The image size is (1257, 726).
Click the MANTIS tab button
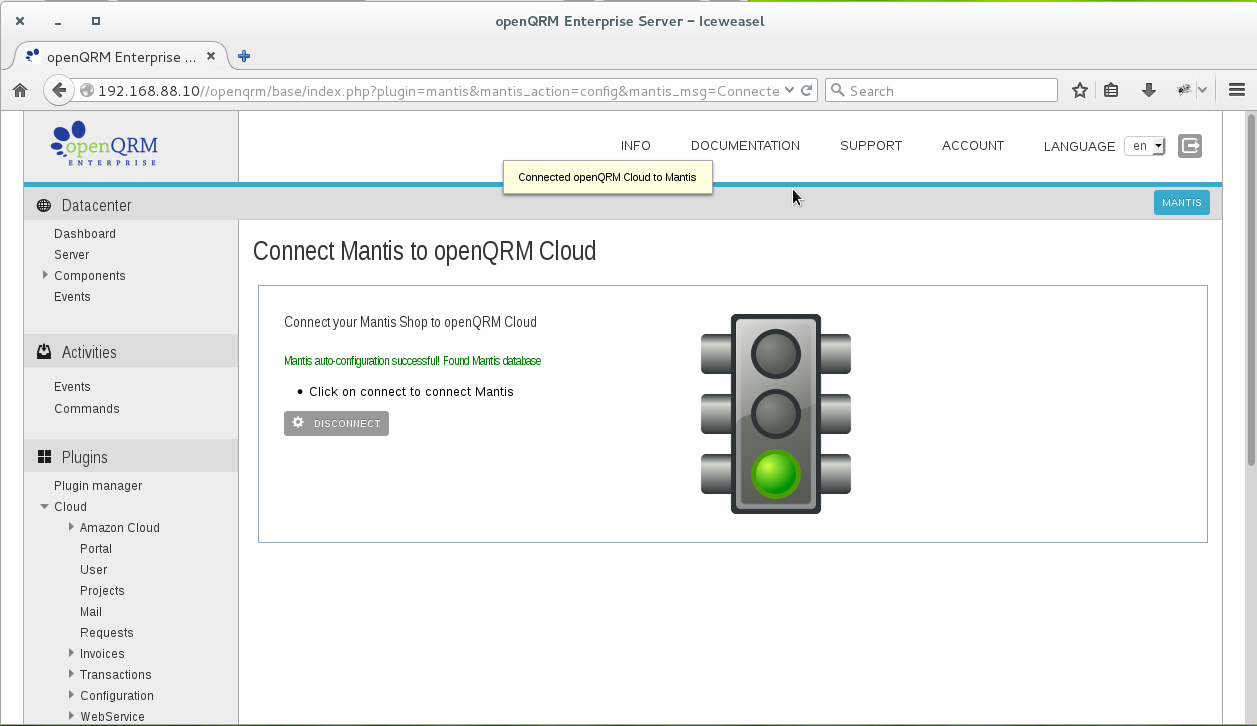click(1182, 203)
